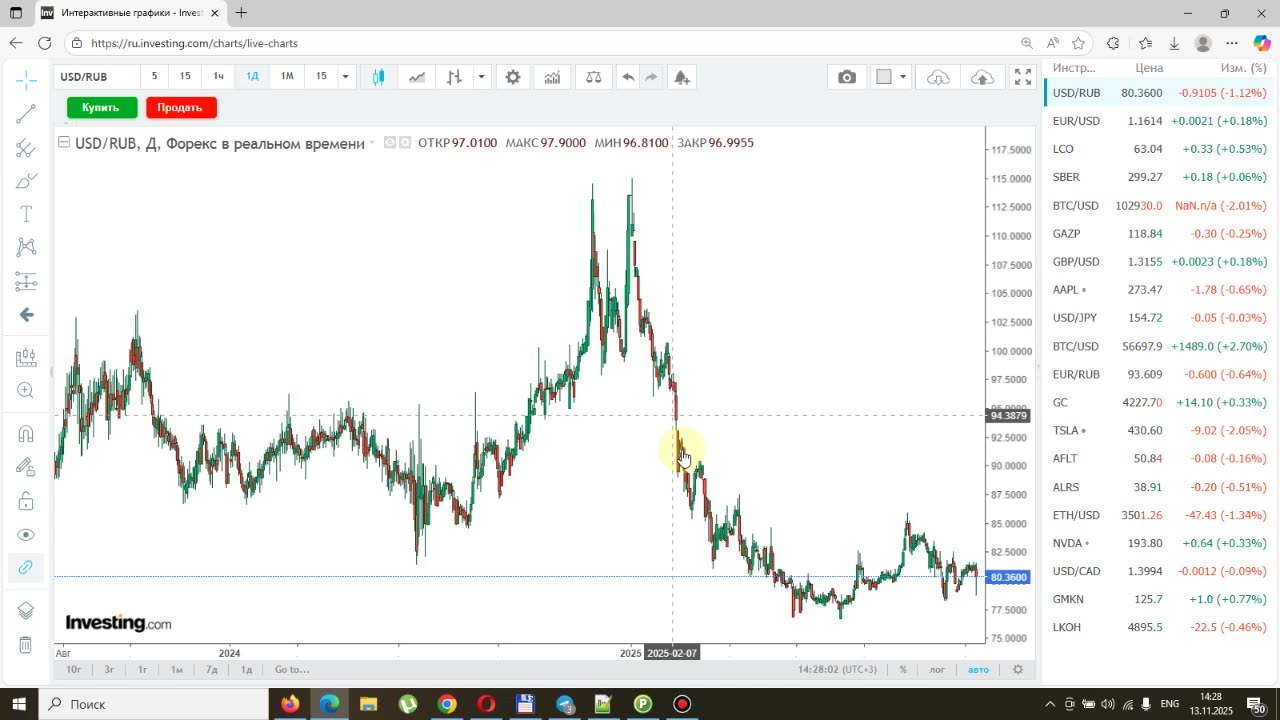Screen dimensions: 1280x720
Task: Toggle percent scale mode
Action: (903, 669)
